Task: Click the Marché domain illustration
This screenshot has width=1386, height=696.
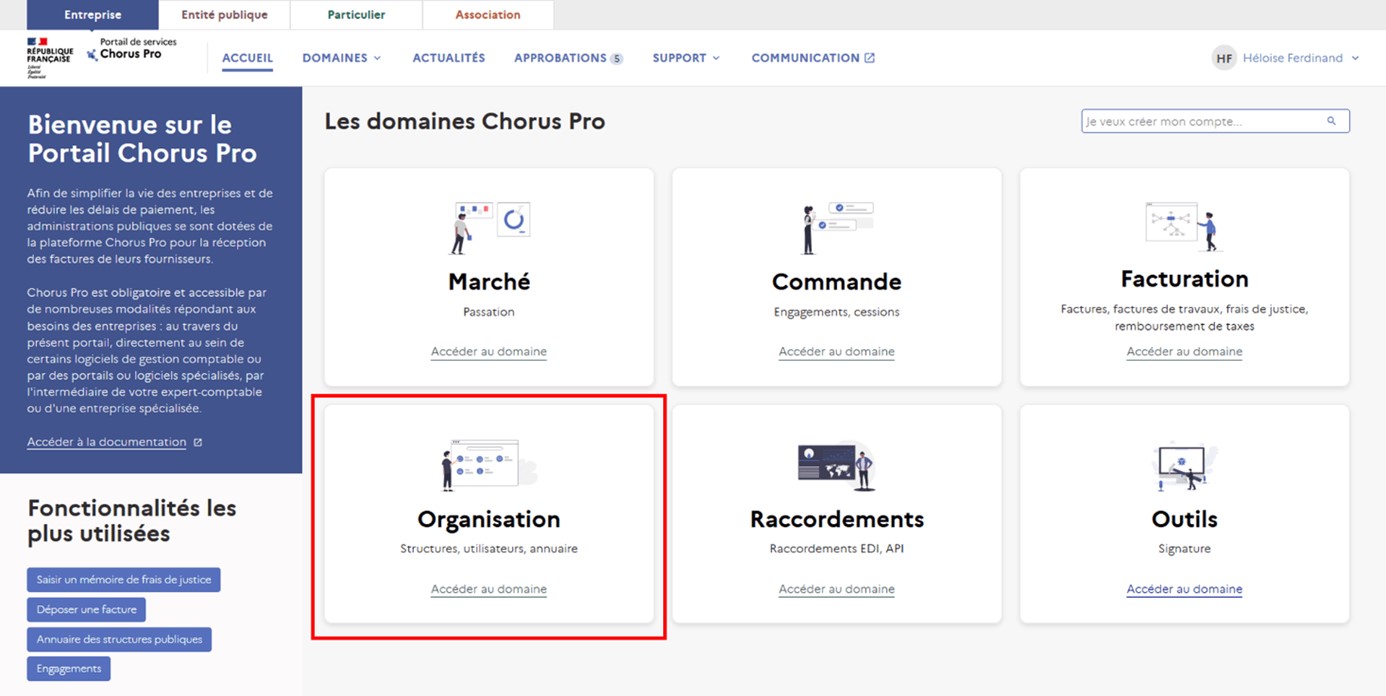Action: 489,227
